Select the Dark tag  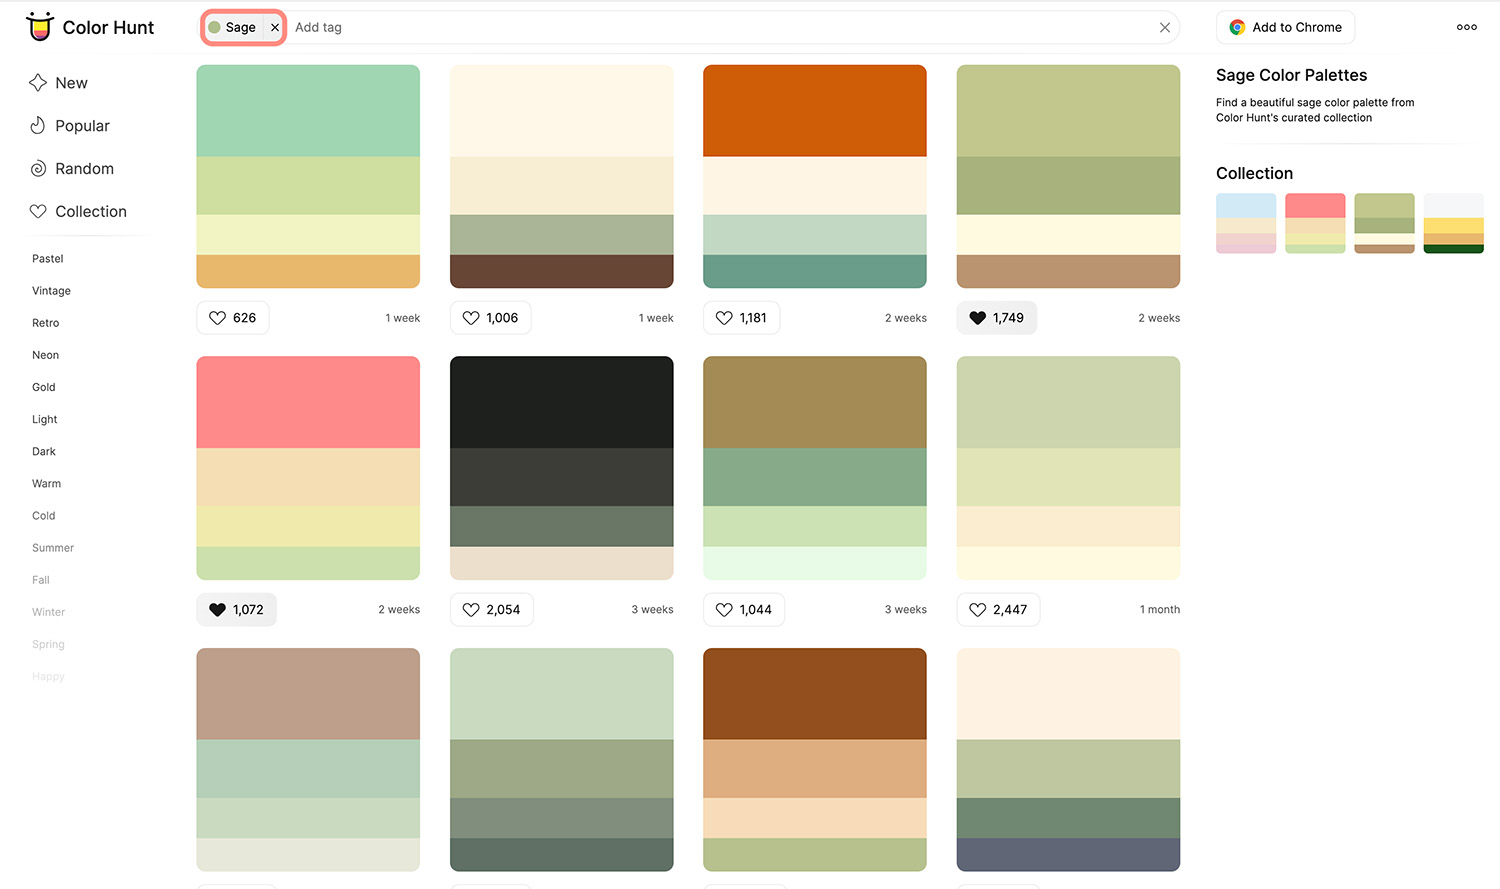[44, 452]
